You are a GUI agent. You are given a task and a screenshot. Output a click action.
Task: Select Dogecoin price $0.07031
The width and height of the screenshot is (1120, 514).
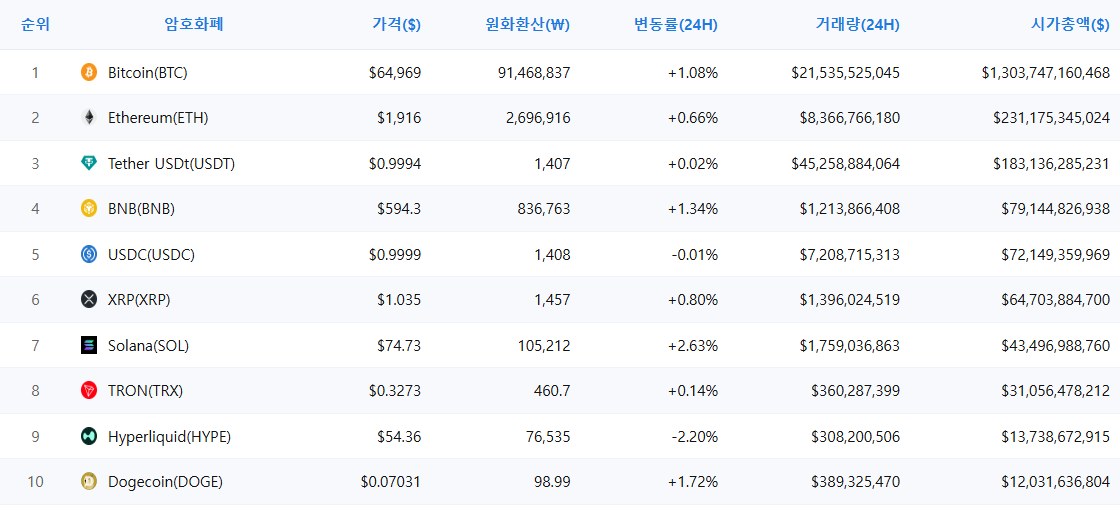coord(391,482)
